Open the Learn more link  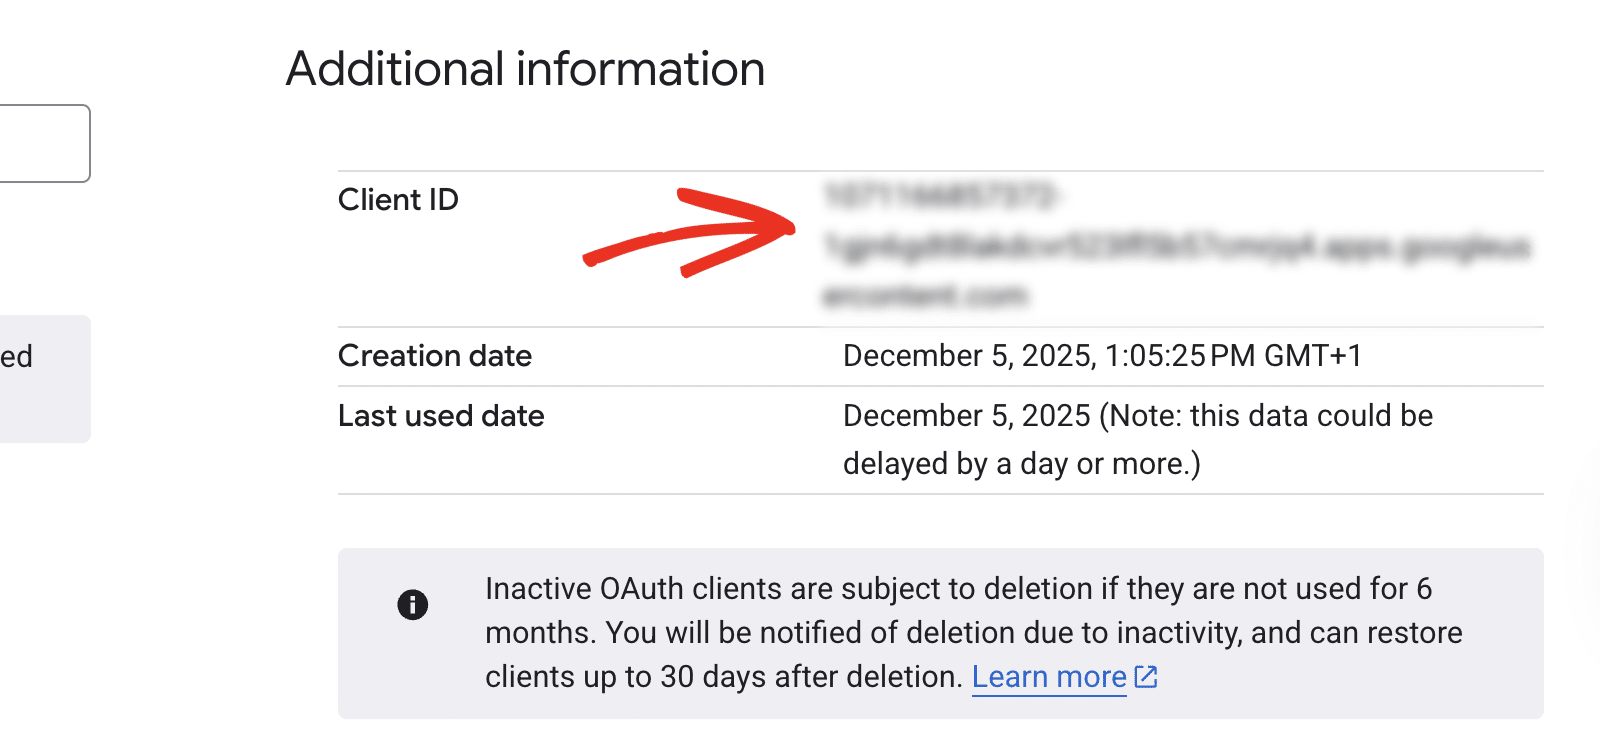pyautogui.click(x=1049, y=677)
